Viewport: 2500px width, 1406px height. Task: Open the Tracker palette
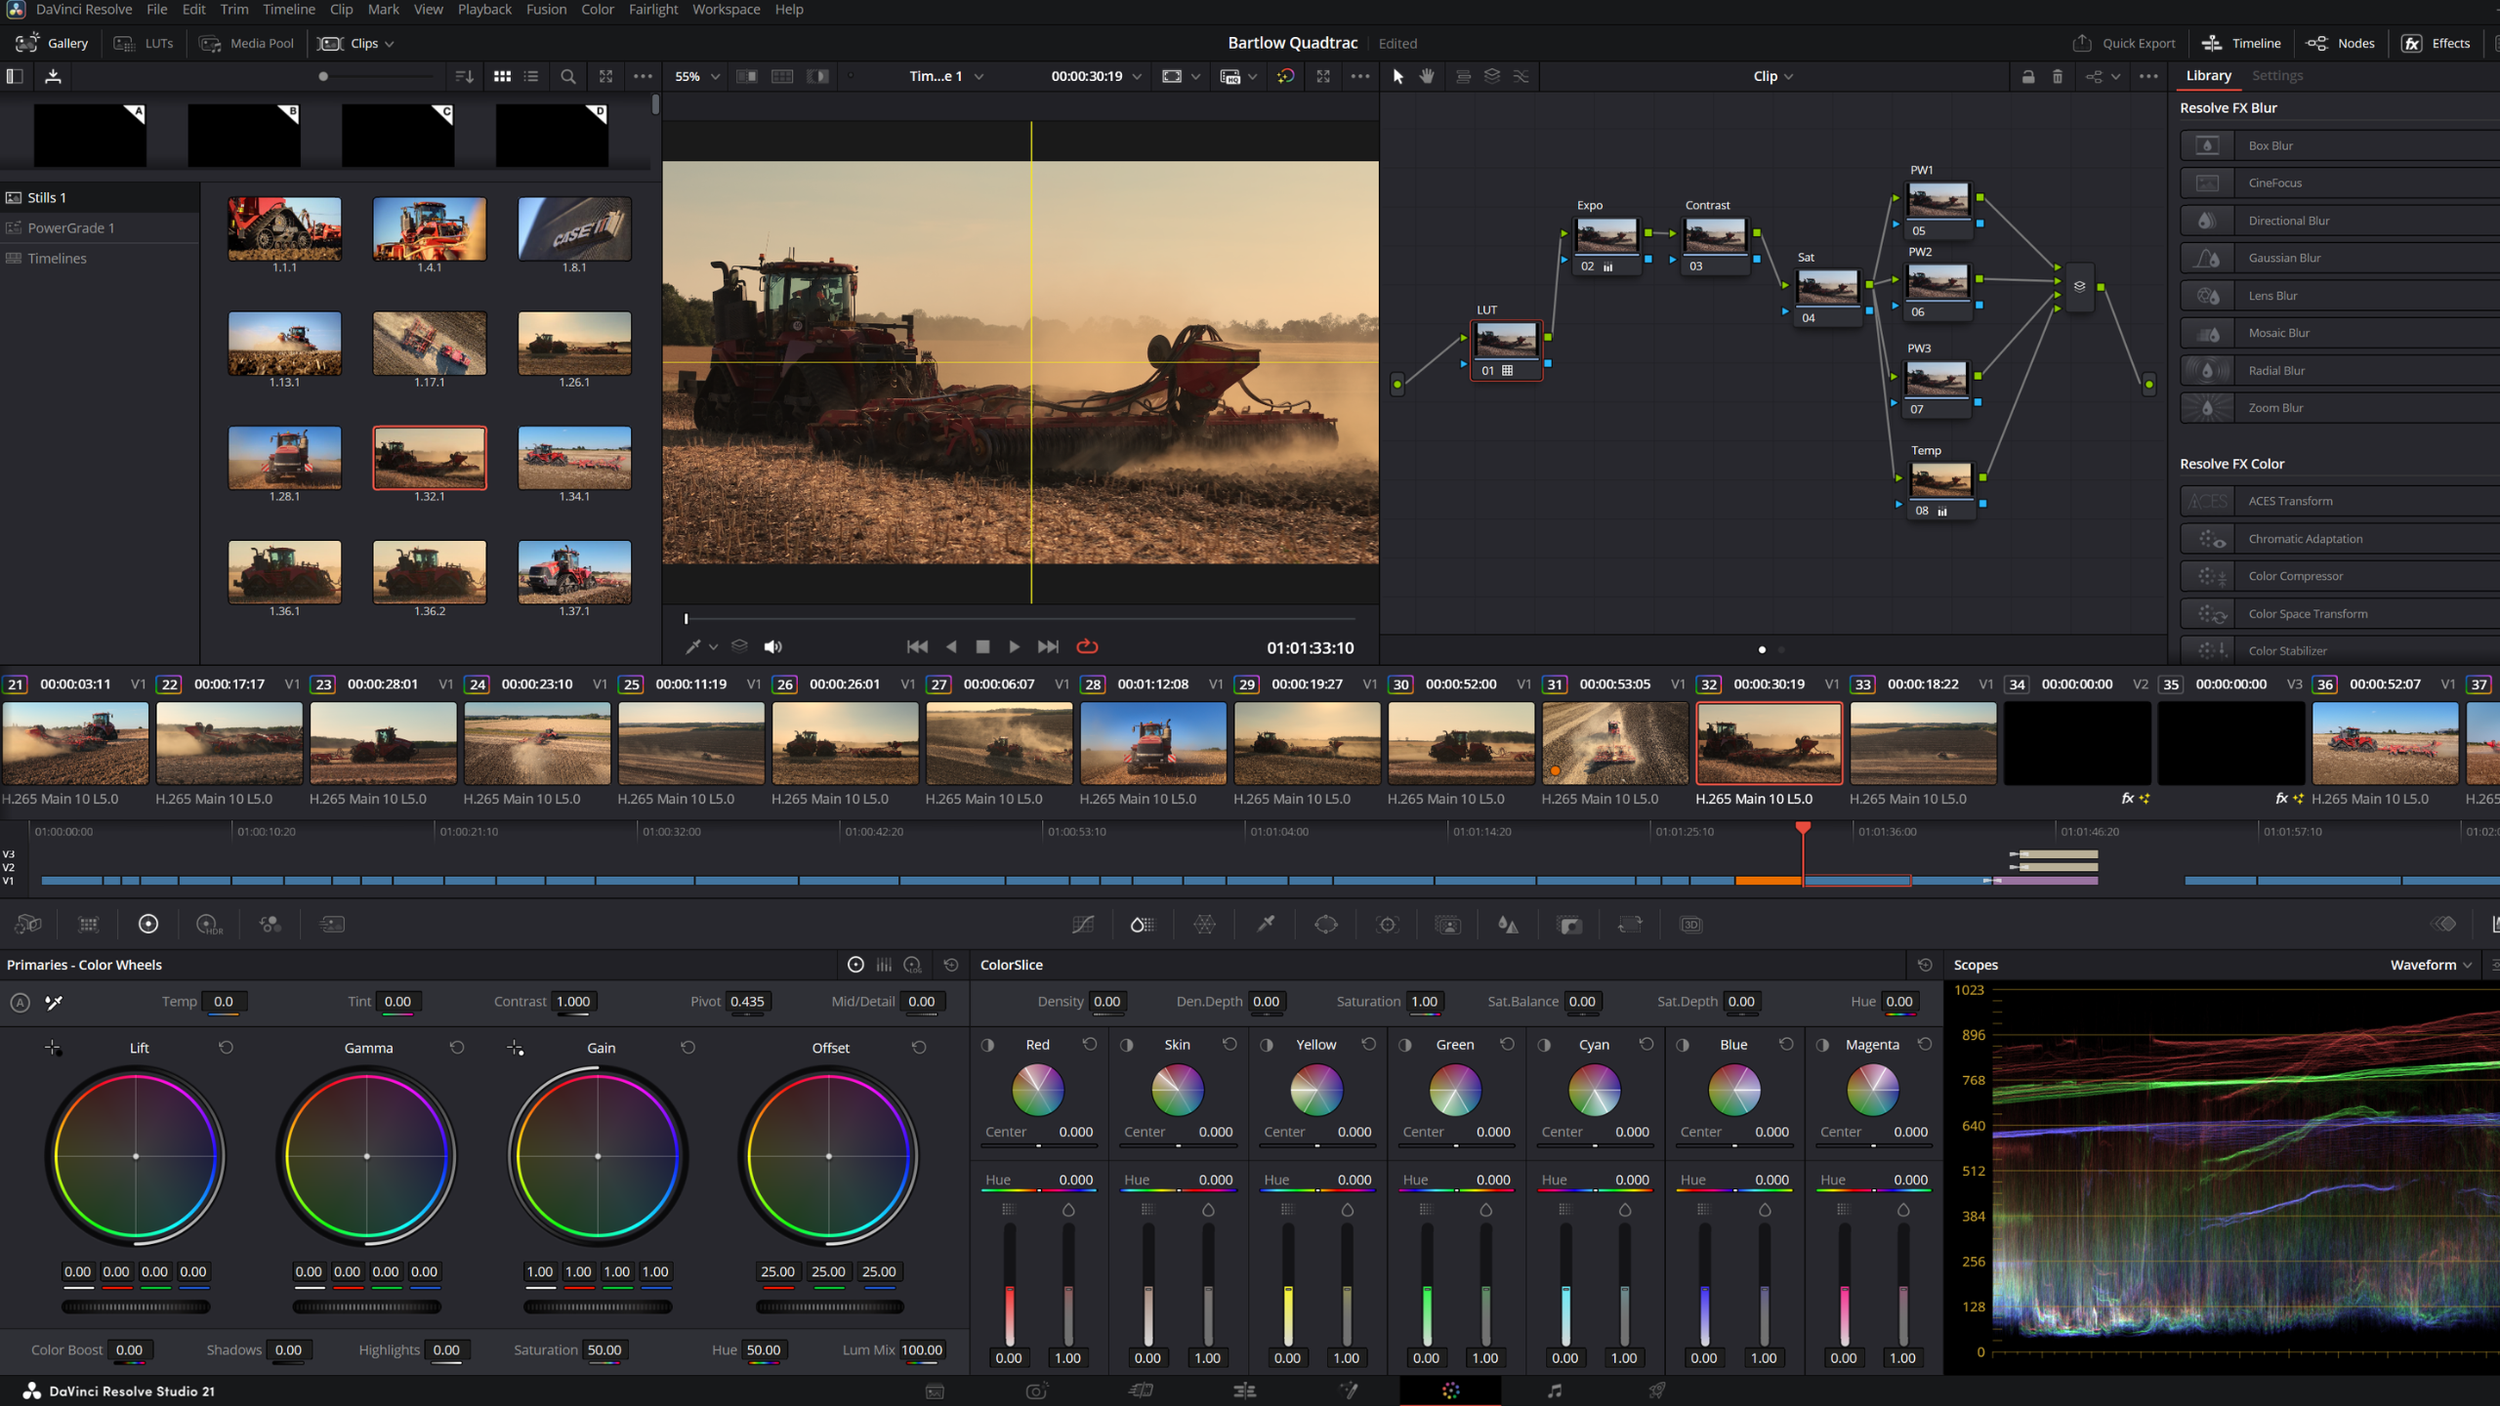(x=1387, y=925)
